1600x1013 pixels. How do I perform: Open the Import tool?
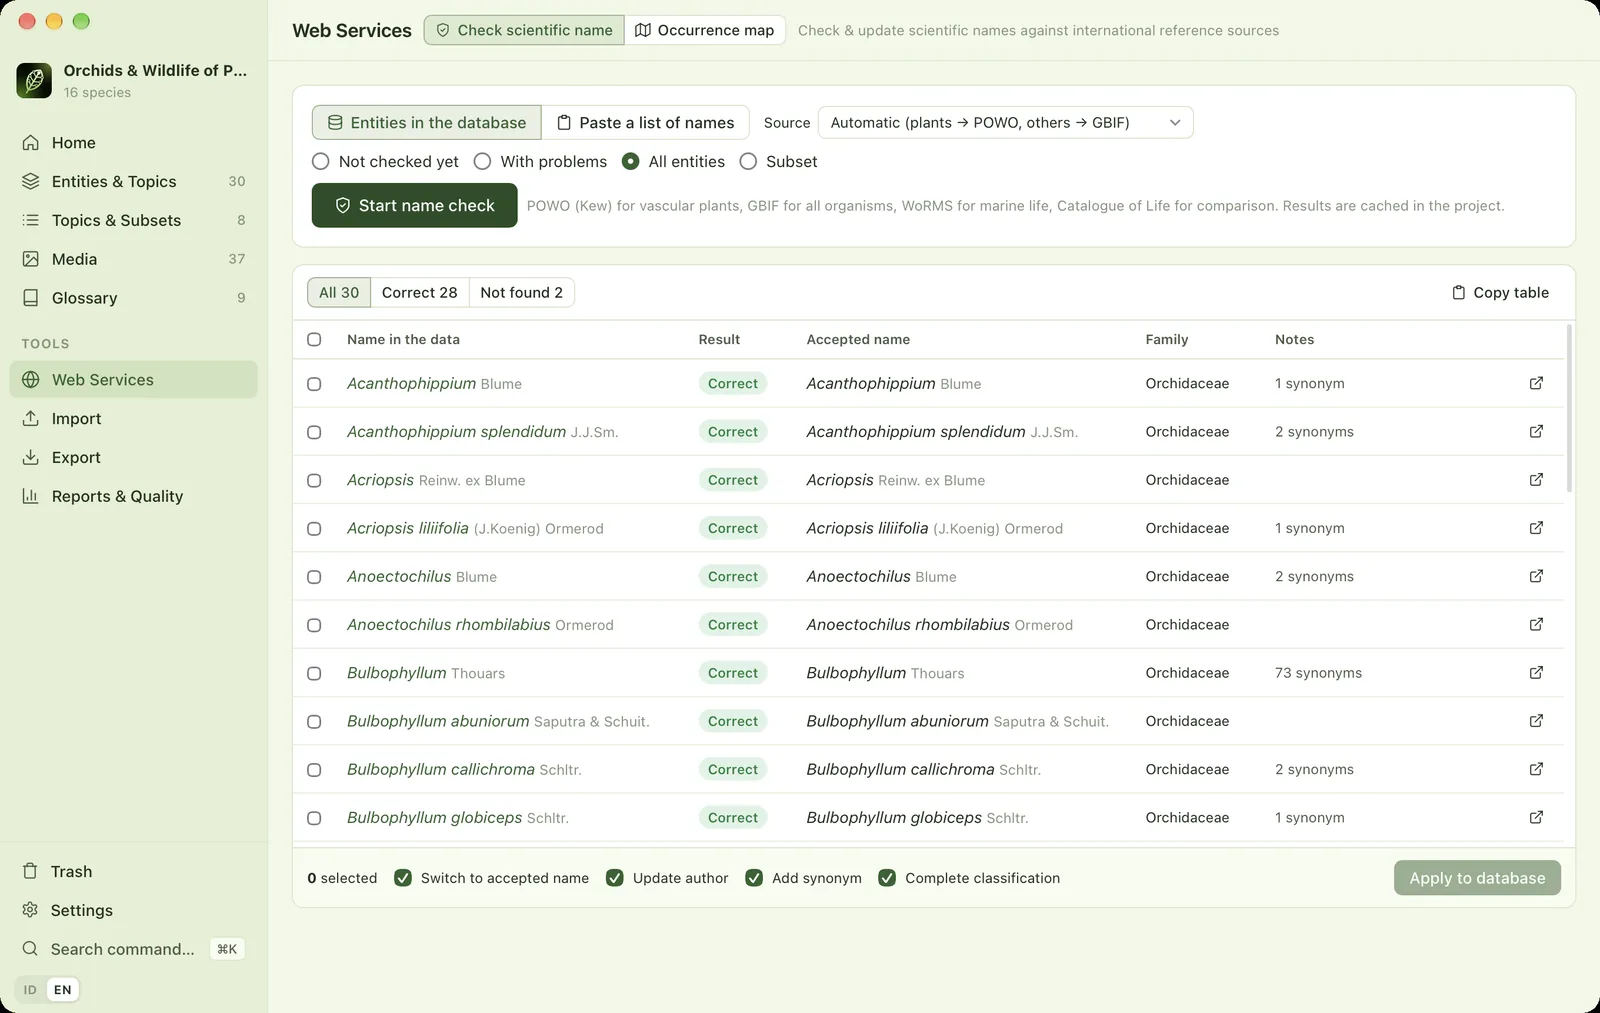134,419
